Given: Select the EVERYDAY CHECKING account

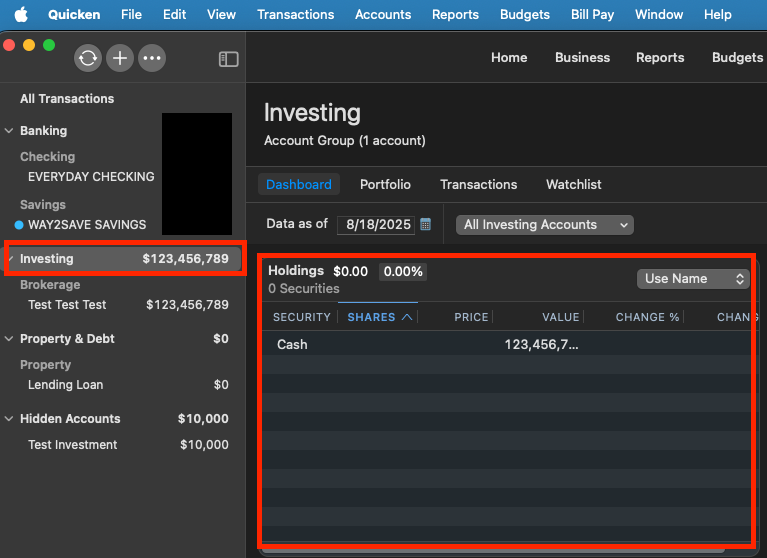Looking at the screenshot, I should coord(91,177).
